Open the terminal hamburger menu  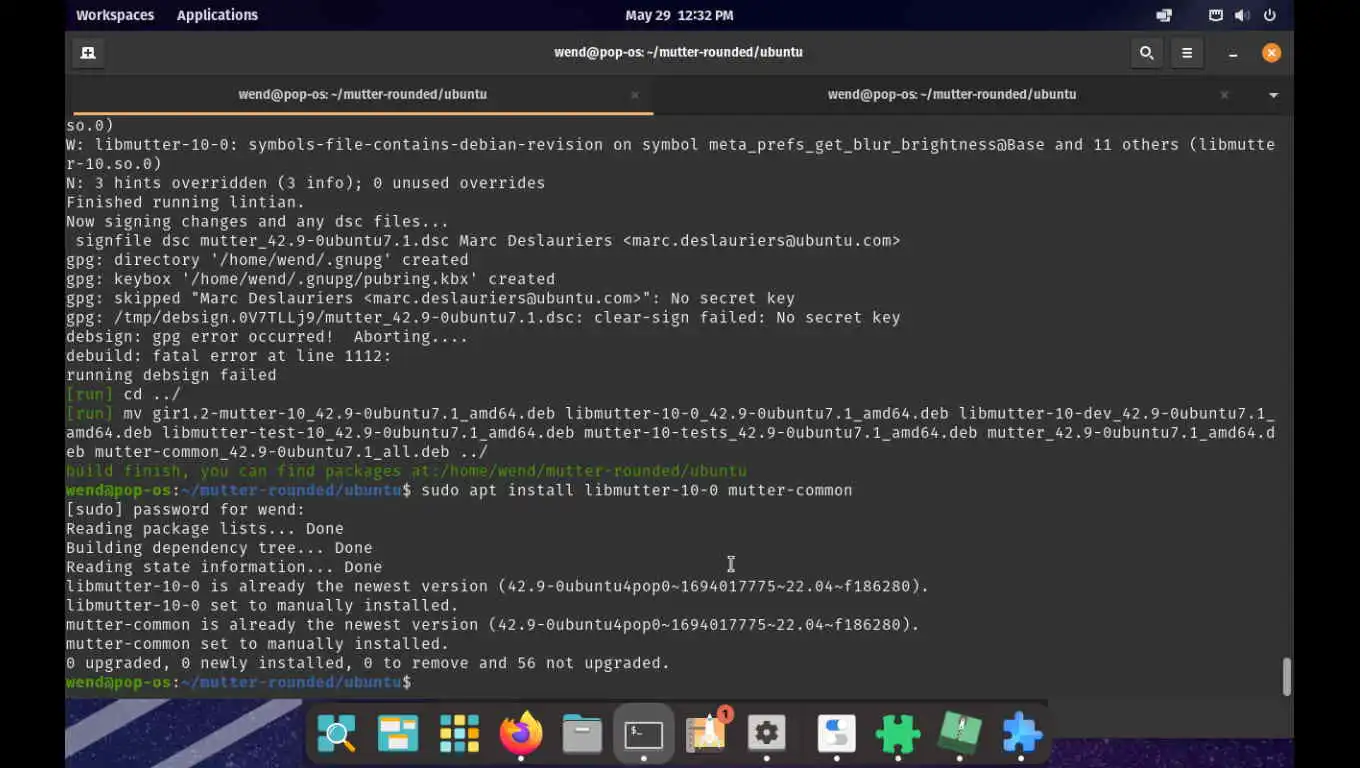click(1187, 52)
